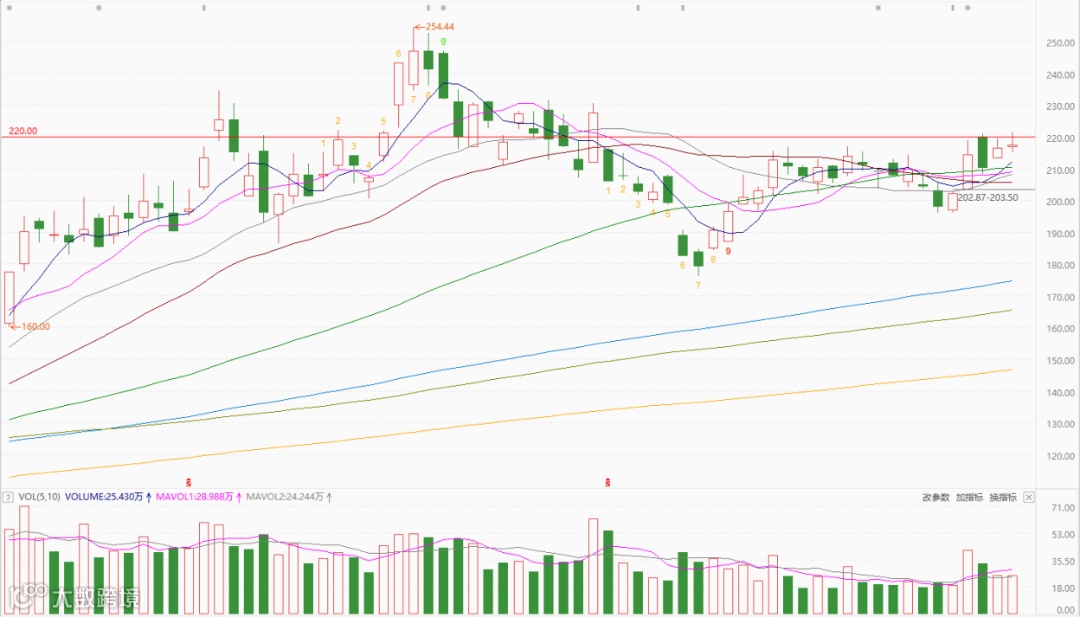Click 加指标 to add an indicator
This screenshot has height=617, width=1080.
point(969,497)
